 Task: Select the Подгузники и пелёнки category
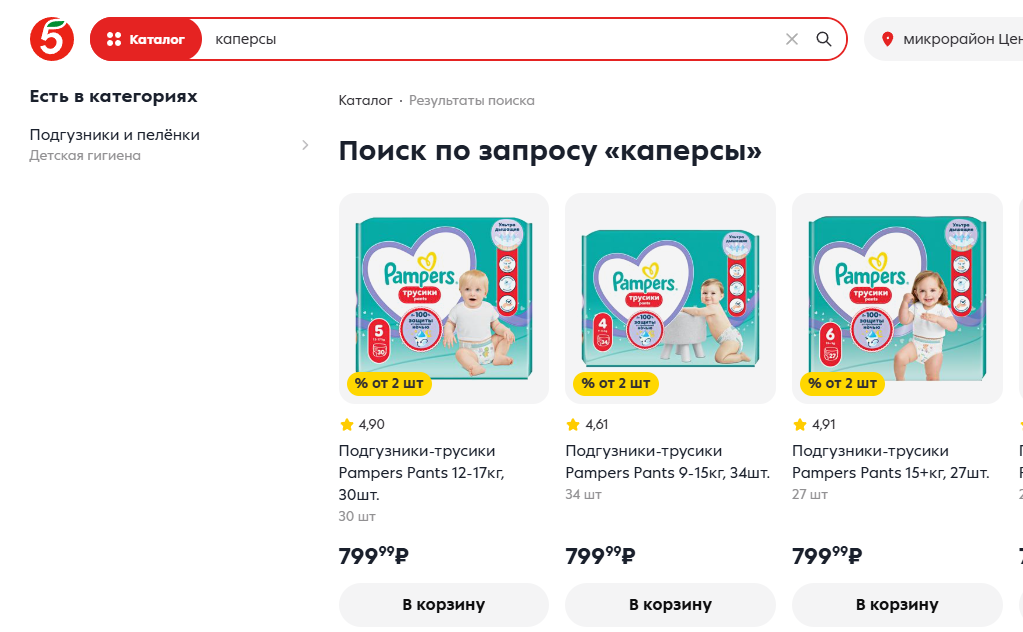(114, 135)
